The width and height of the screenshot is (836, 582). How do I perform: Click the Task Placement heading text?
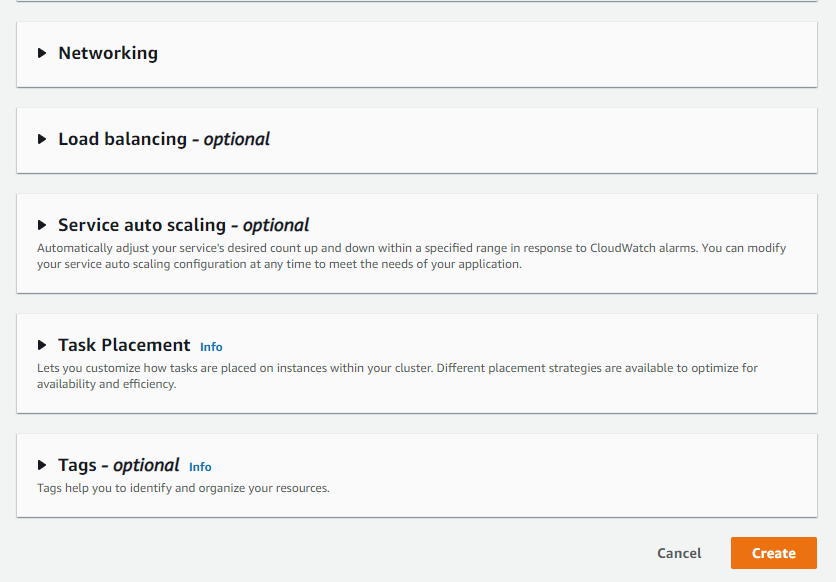tap(124, 345)
